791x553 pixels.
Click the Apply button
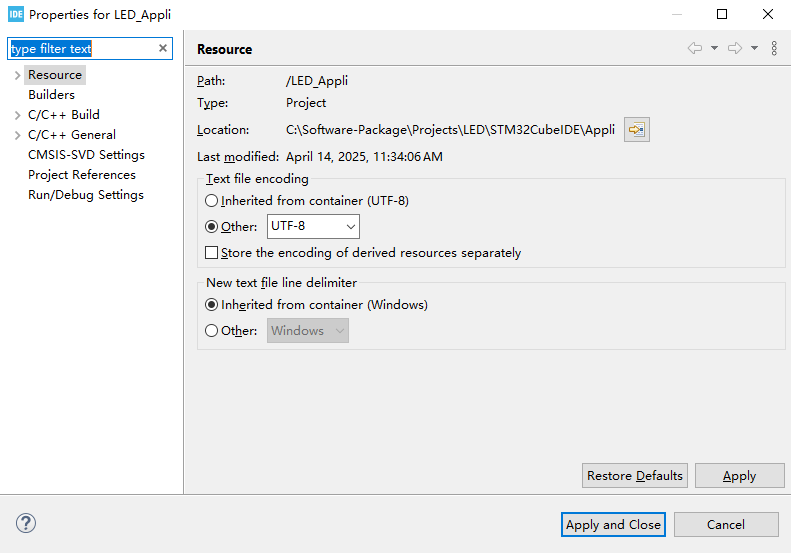tap(740, 475)
